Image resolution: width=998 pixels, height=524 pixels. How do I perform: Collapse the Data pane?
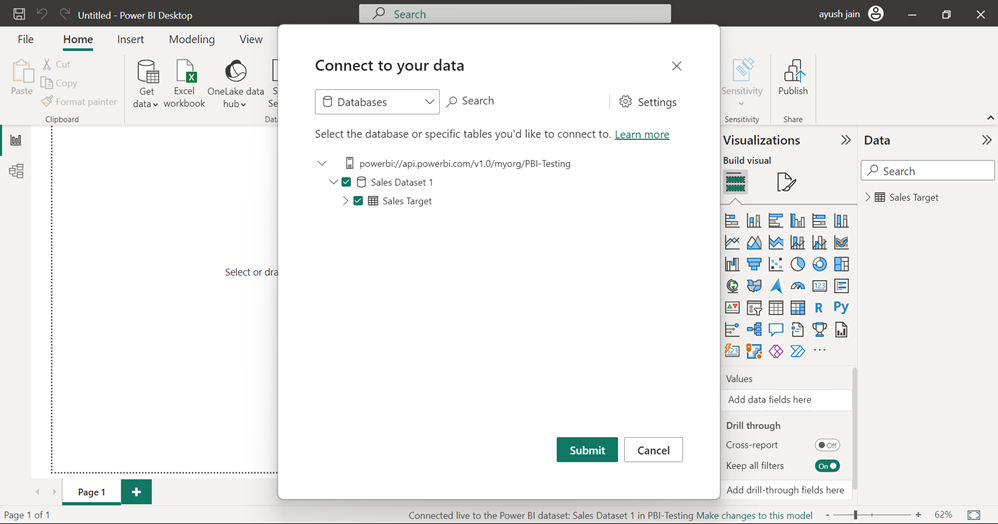[986, 140]
